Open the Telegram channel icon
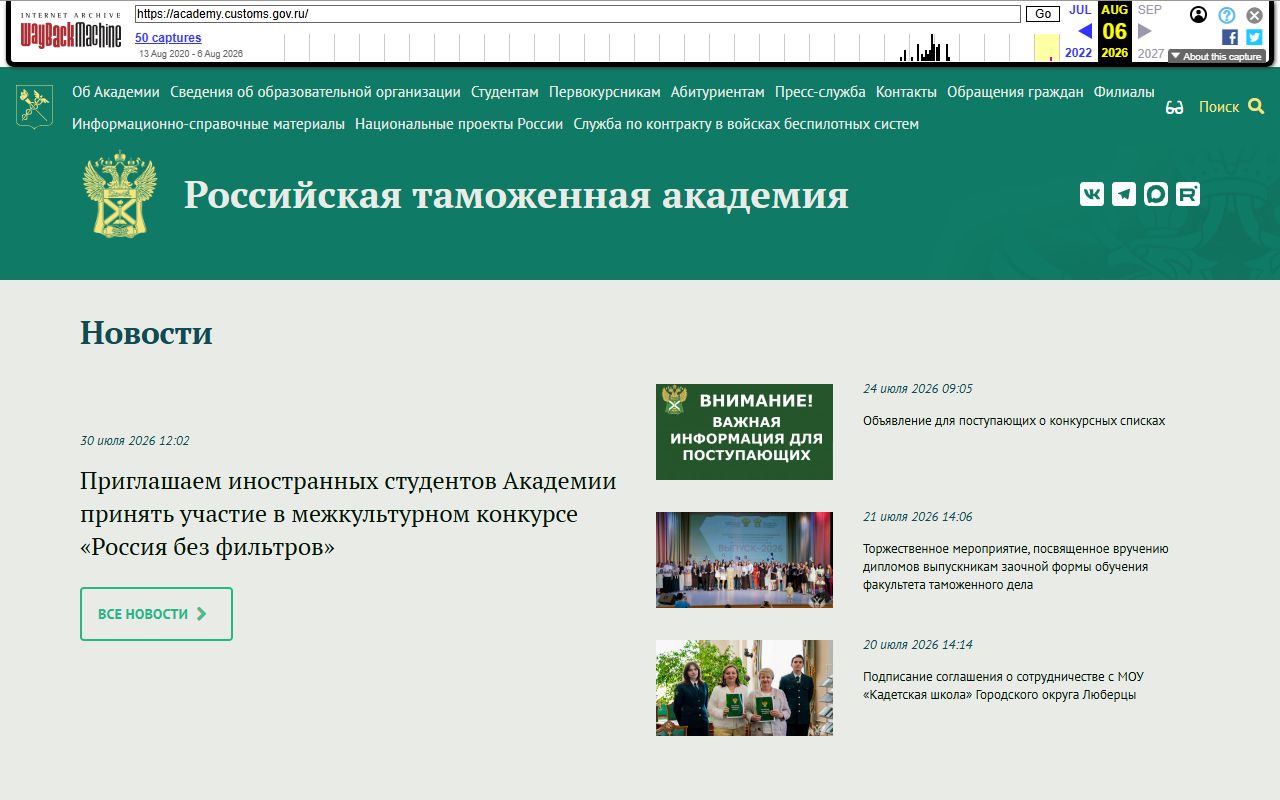This screenshot has height=800, width=1280. 1124,194
